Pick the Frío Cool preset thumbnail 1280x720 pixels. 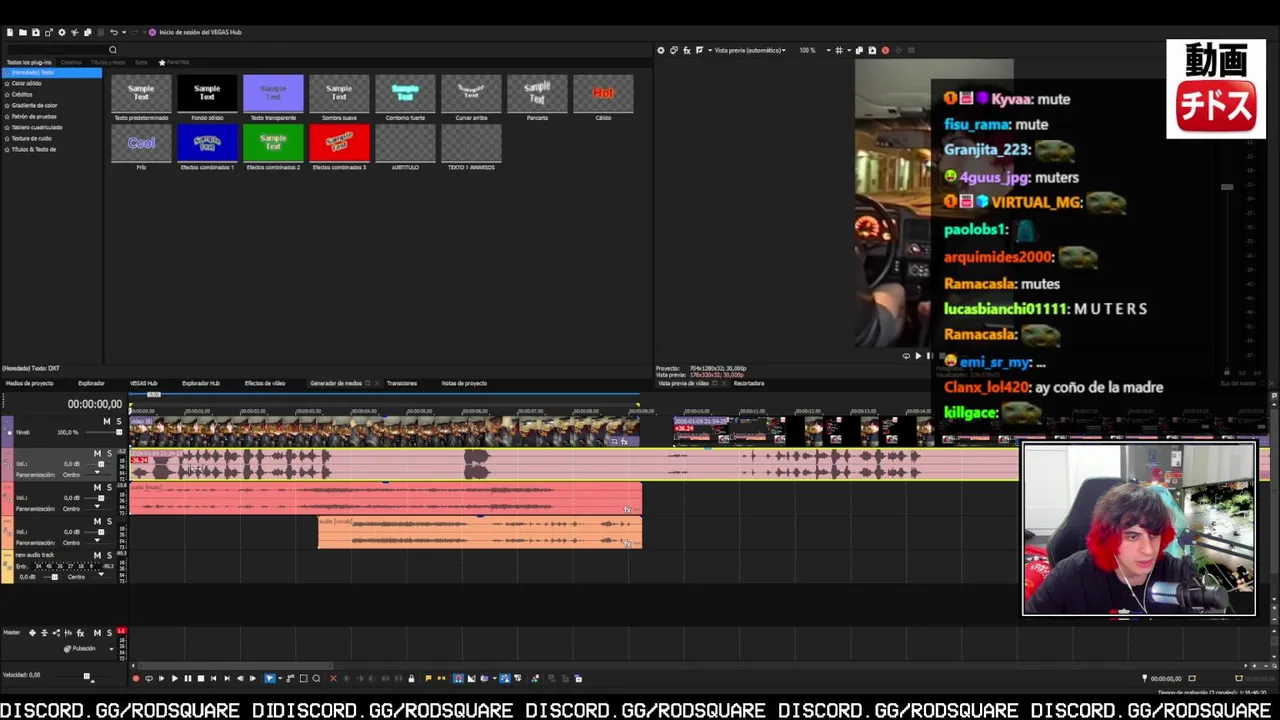click(141, 143)
